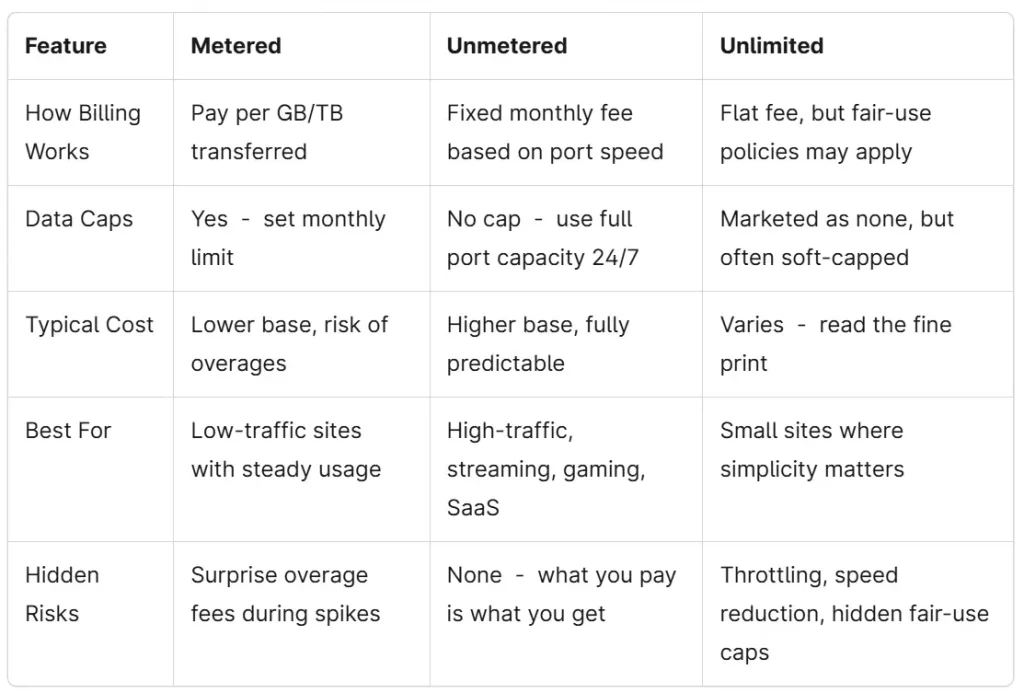Select the Unlimited column header
The image size is (1024, 693).
[x=772, y=46]
